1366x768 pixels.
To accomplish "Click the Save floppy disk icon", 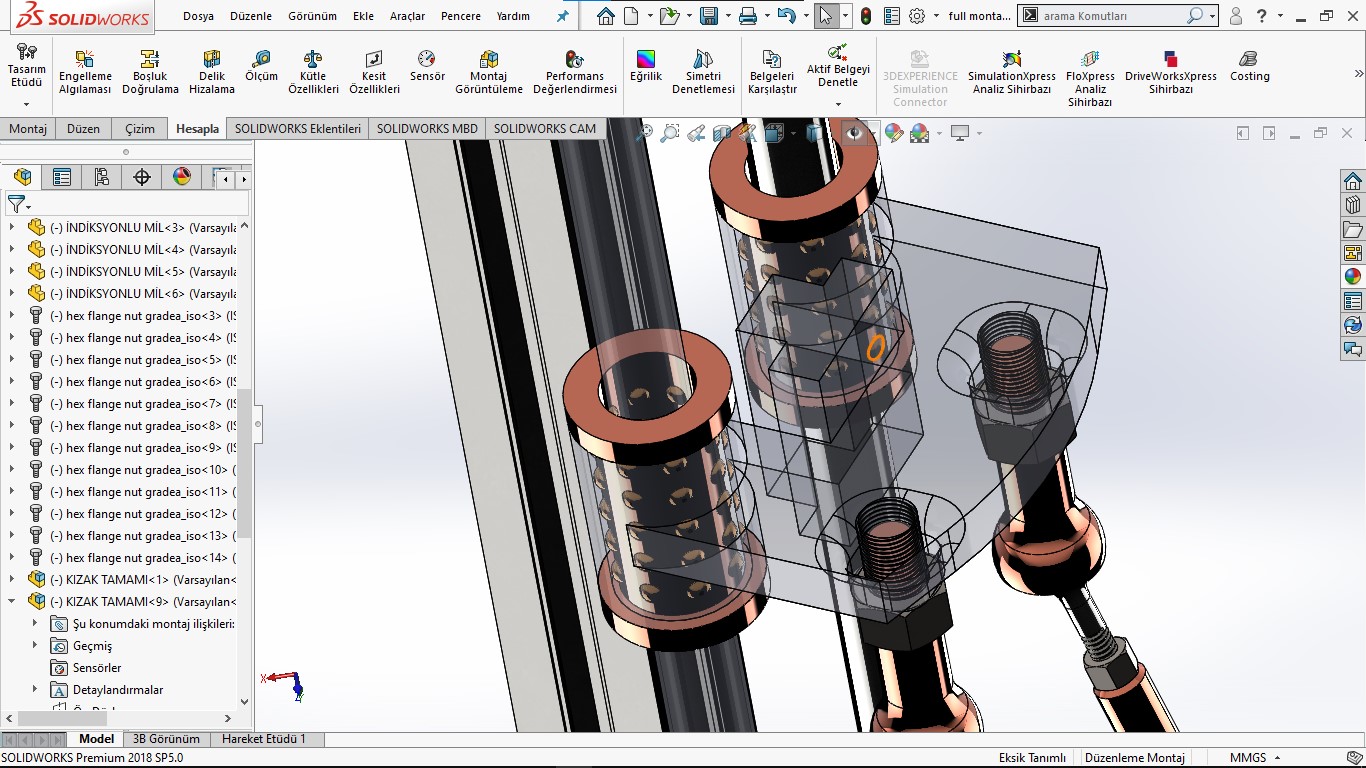I will tap(709, 16).
